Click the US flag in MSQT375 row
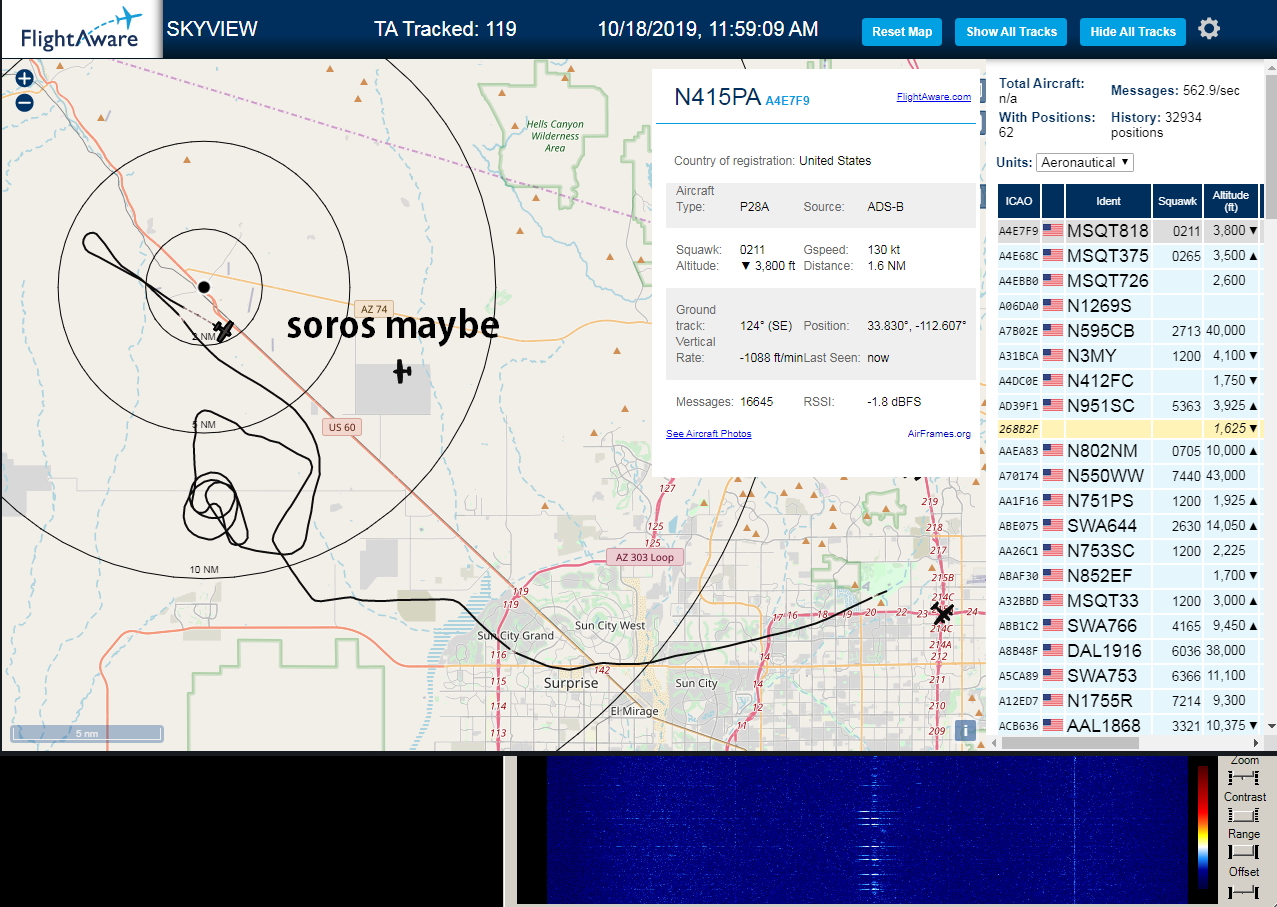The height and width of the screenshot is (907, 1277). (1053, 255)
